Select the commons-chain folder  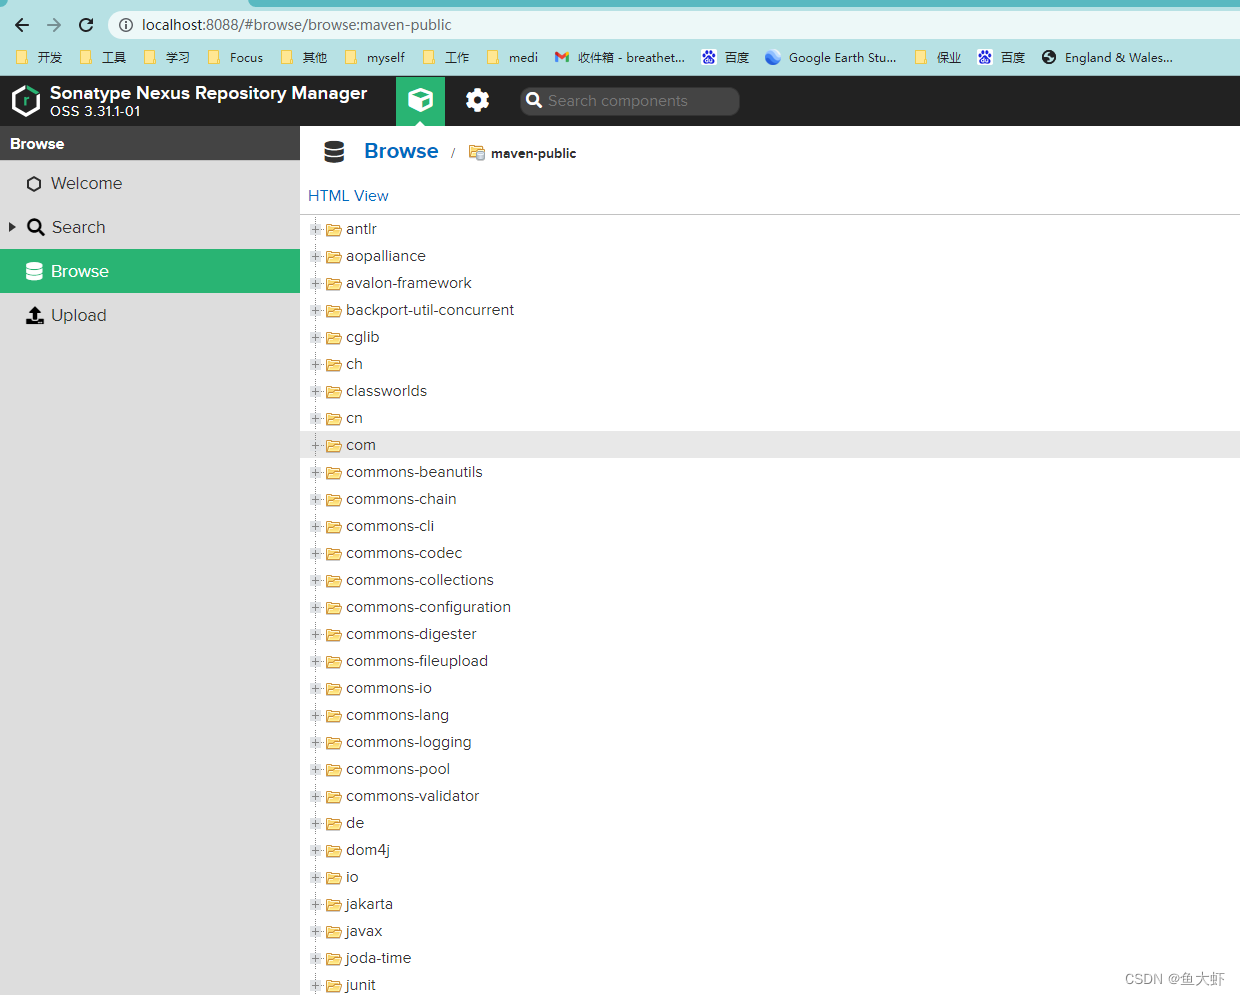coord(401,499)
